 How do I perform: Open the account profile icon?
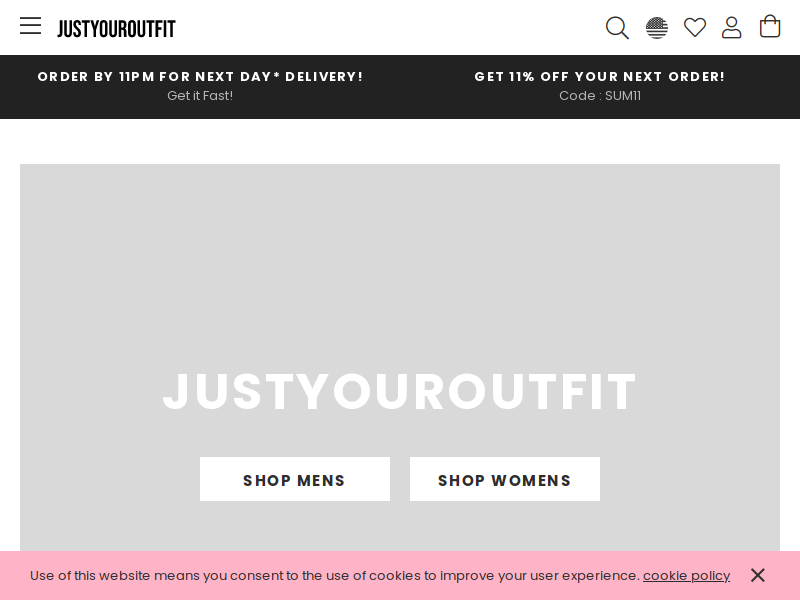click(x=732, y=28)
